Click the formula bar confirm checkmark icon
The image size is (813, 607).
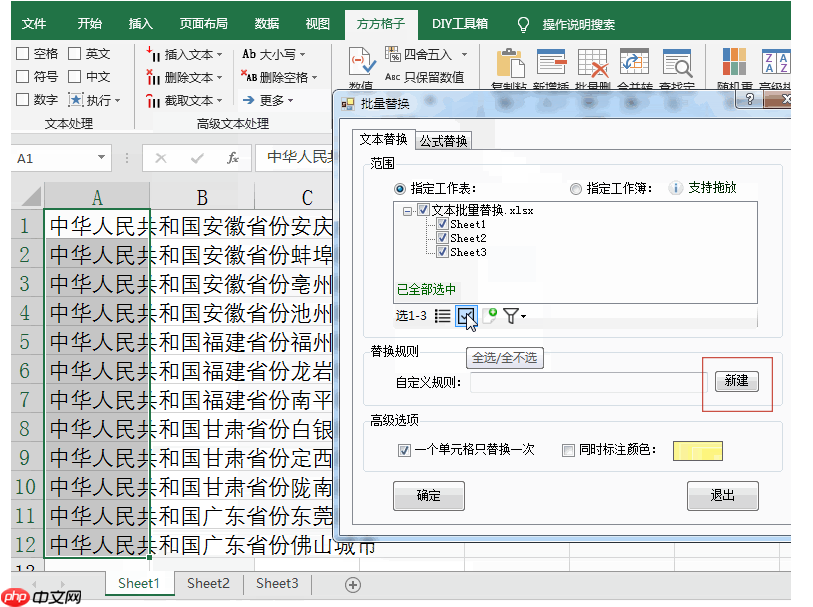pyautogui.click(x=197, y=158)
